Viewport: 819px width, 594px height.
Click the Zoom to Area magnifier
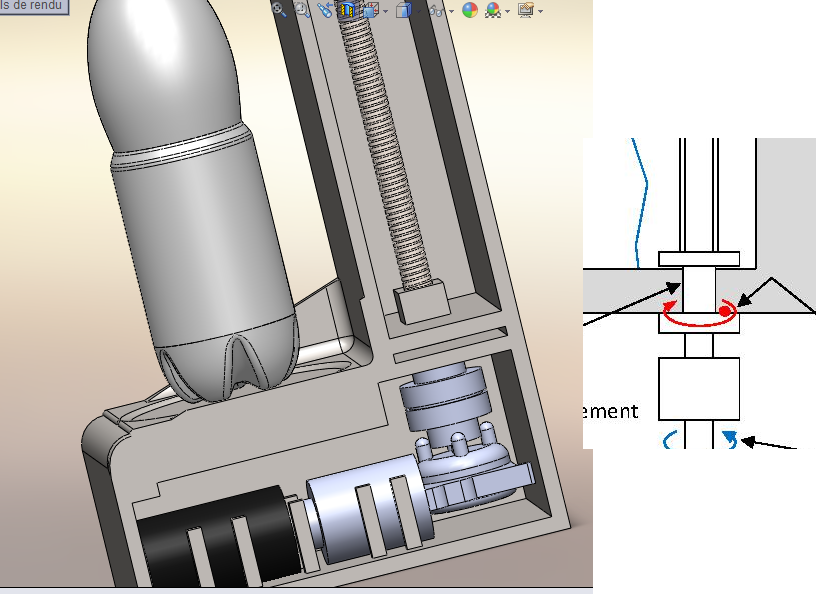[301, 9]
